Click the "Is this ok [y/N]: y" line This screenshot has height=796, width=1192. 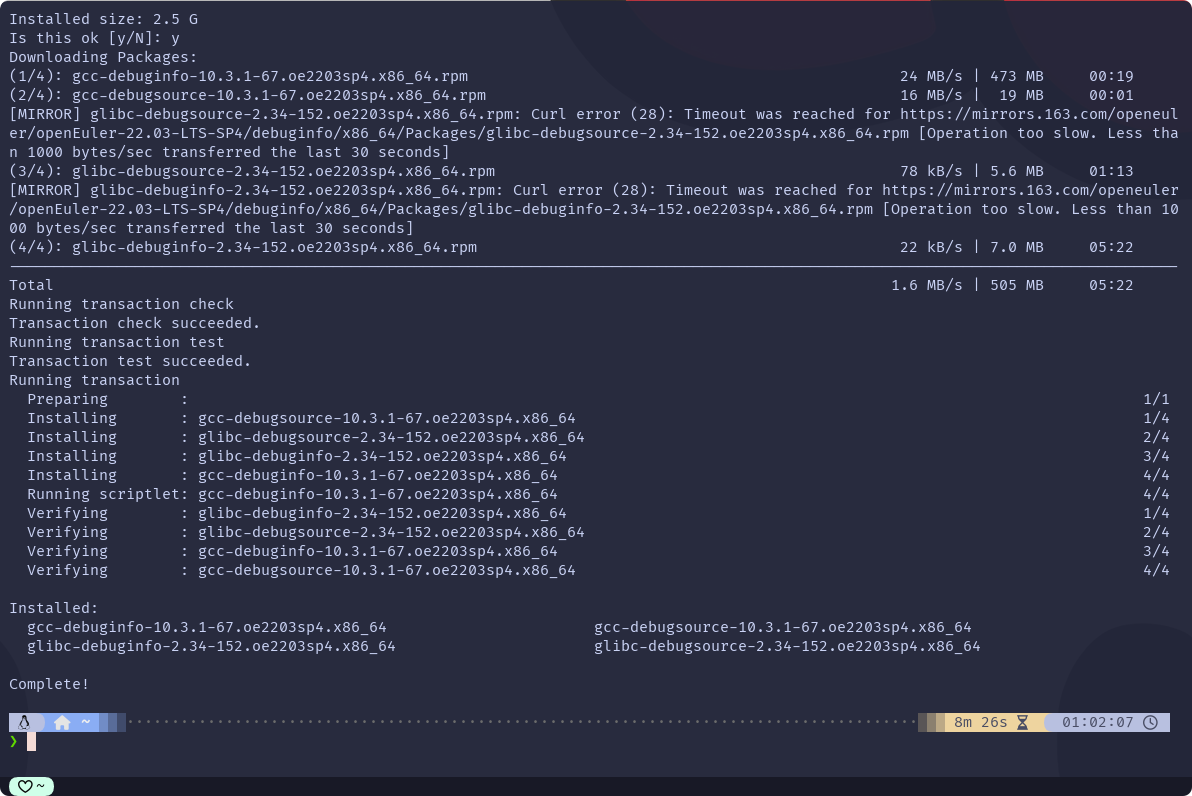pos(94,38)
